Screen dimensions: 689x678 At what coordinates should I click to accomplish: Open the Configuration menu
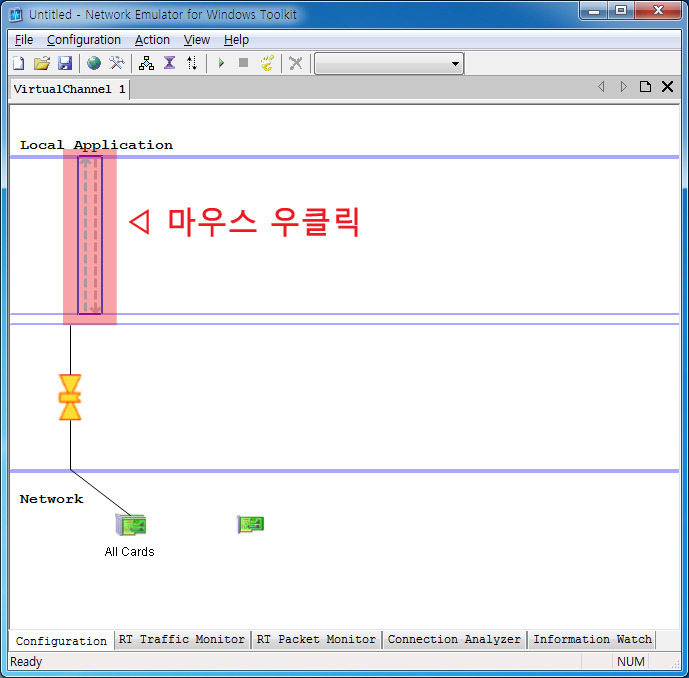click(x=83, y=40)
